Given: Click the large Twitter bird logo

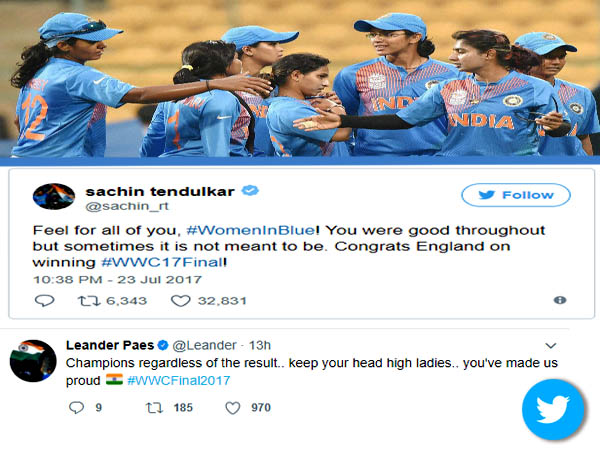Looking at the screenshot, I should pos(552,410).
